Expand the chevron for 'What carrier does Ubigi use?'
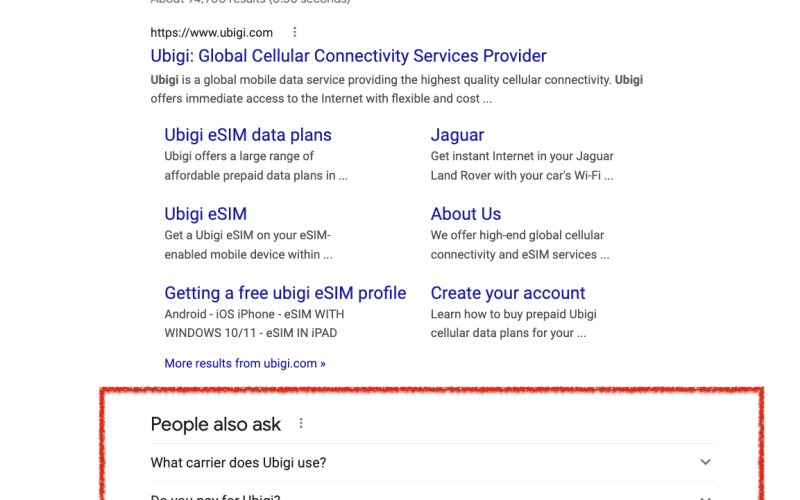 point(705,462)
